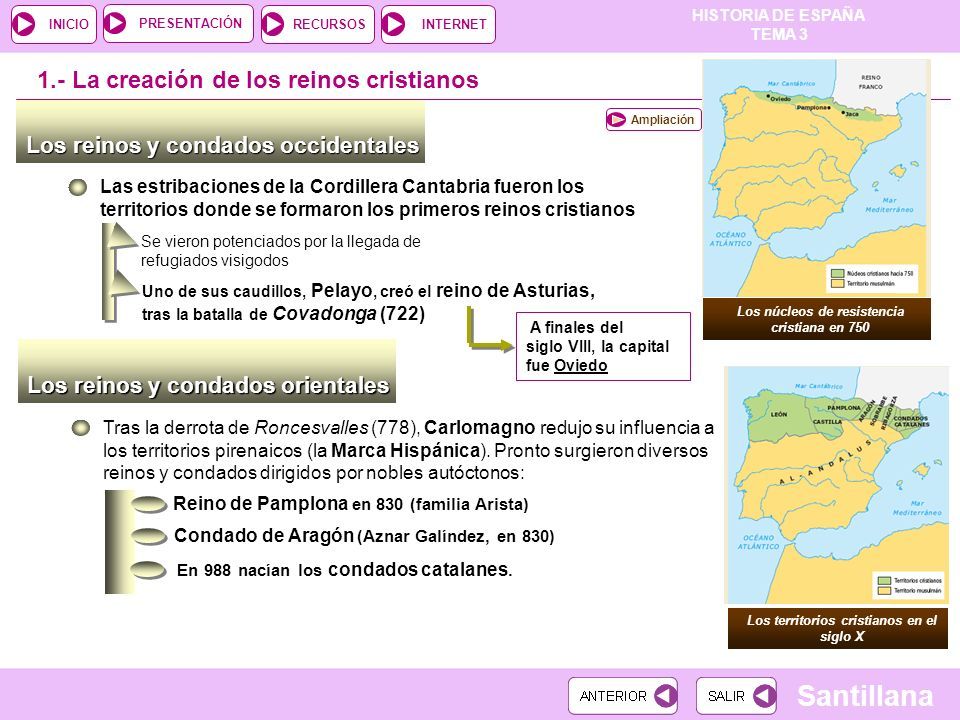The image size is (960, 720).
Task: Open the INTERNET section label
Action: pyautogui.click(x=454, y=24)
